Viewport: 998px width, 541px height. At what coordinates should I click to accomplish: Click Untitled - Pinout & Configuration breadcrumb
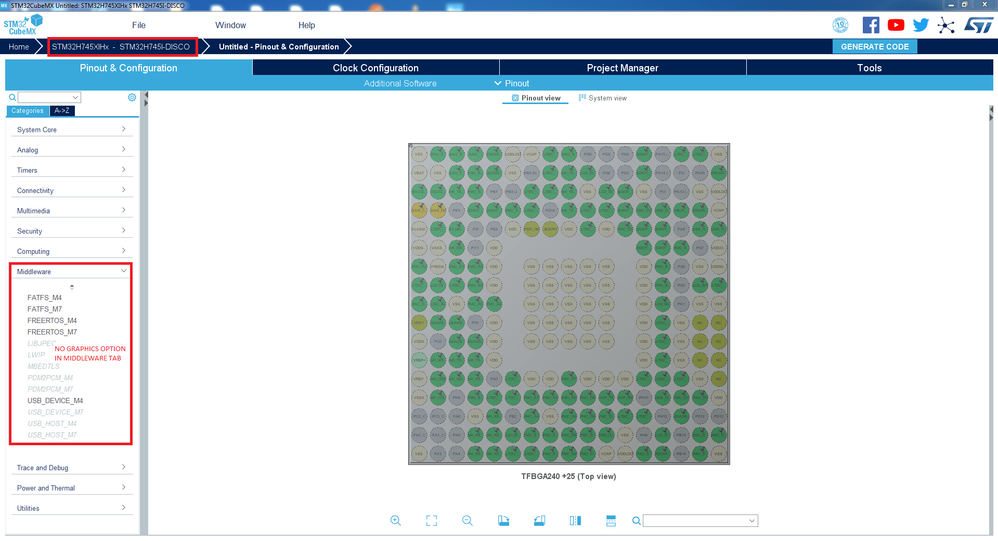pos(279,46)
